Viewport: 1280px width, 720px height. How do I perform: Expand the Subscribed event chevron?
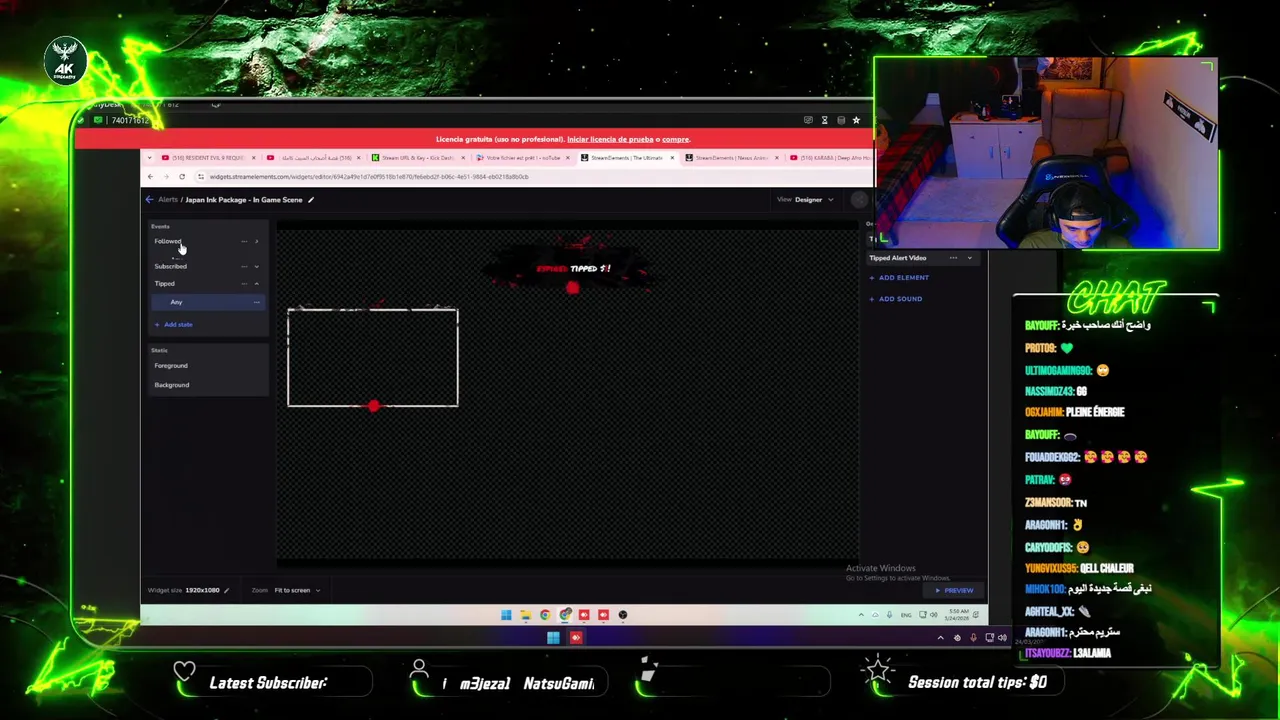coord(256,266)
